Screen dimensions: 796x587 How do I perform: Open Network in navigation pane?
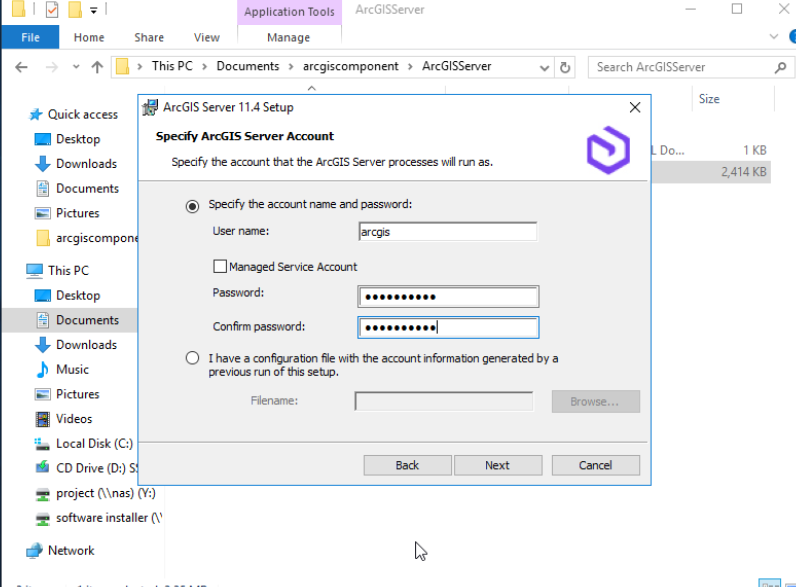coord(71,550)
